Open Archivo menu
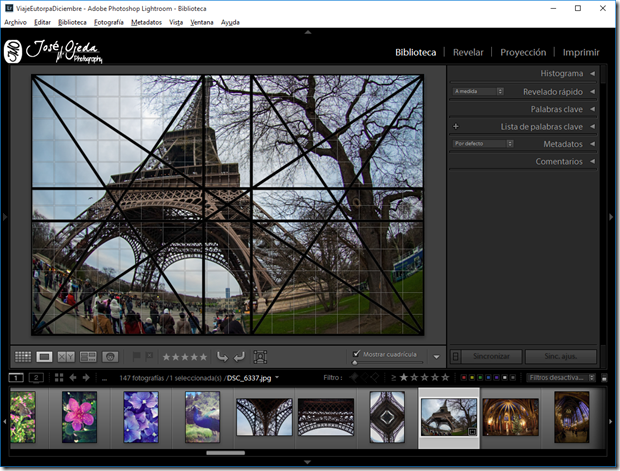This screenshot has height=471, width=620. [x=15, y=22]
